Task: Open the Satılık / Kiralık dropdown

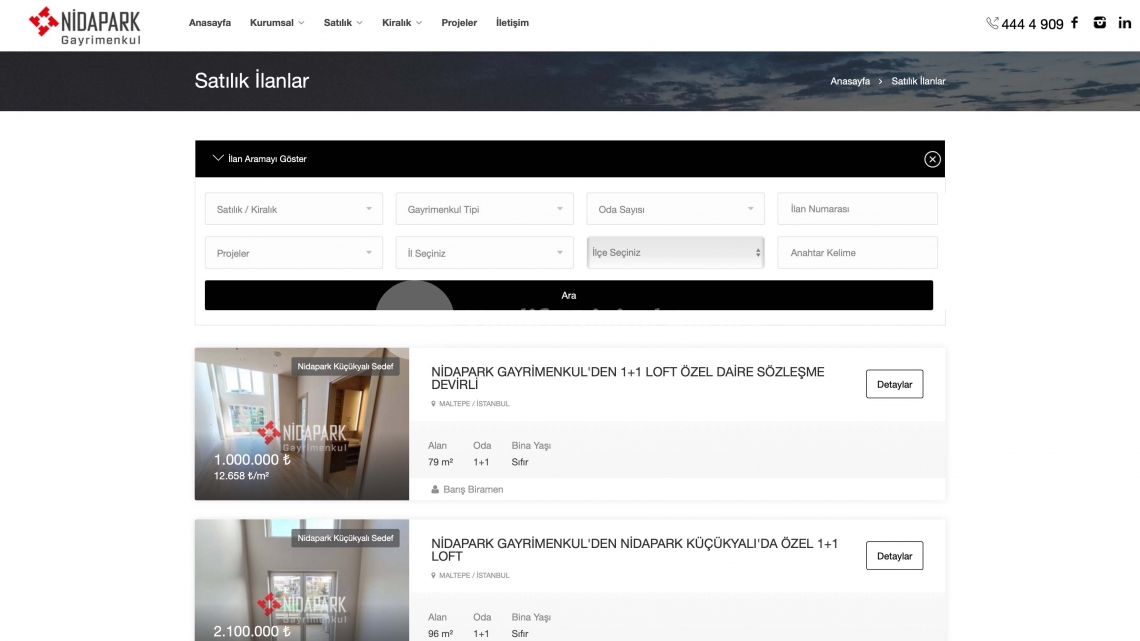Action: [293, 208]
